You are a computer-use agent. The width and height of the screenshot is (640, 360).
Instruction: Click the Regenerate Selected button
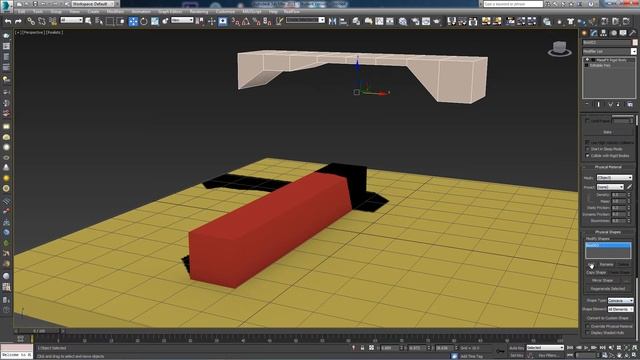point(608,289)
